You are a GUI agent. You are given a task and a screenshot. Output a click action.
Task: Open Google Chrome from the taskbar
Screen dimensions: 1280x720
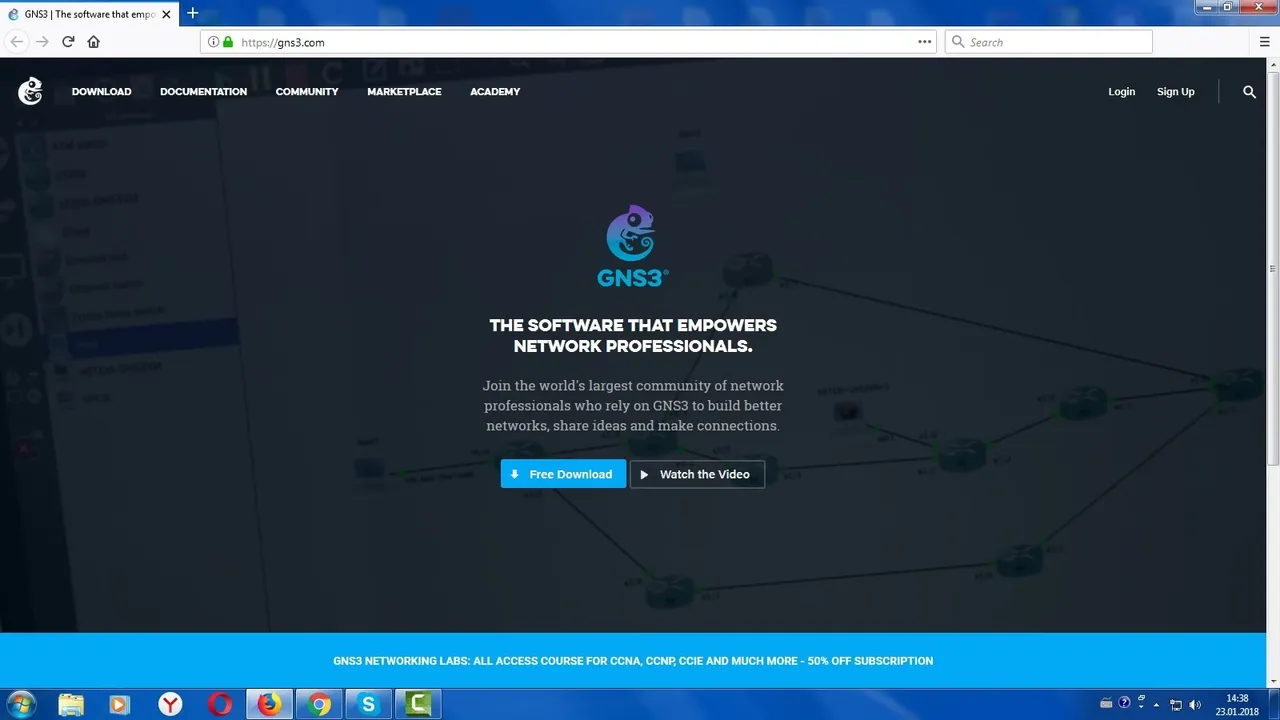[319, 704]
